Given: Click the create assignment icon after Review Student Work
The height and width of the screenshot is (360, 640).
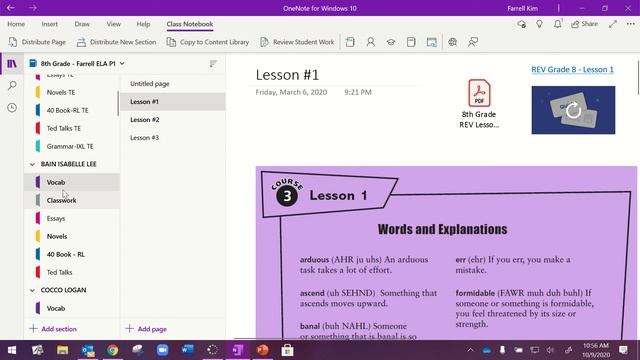Looking at the screenshot, I should point(350,42).
